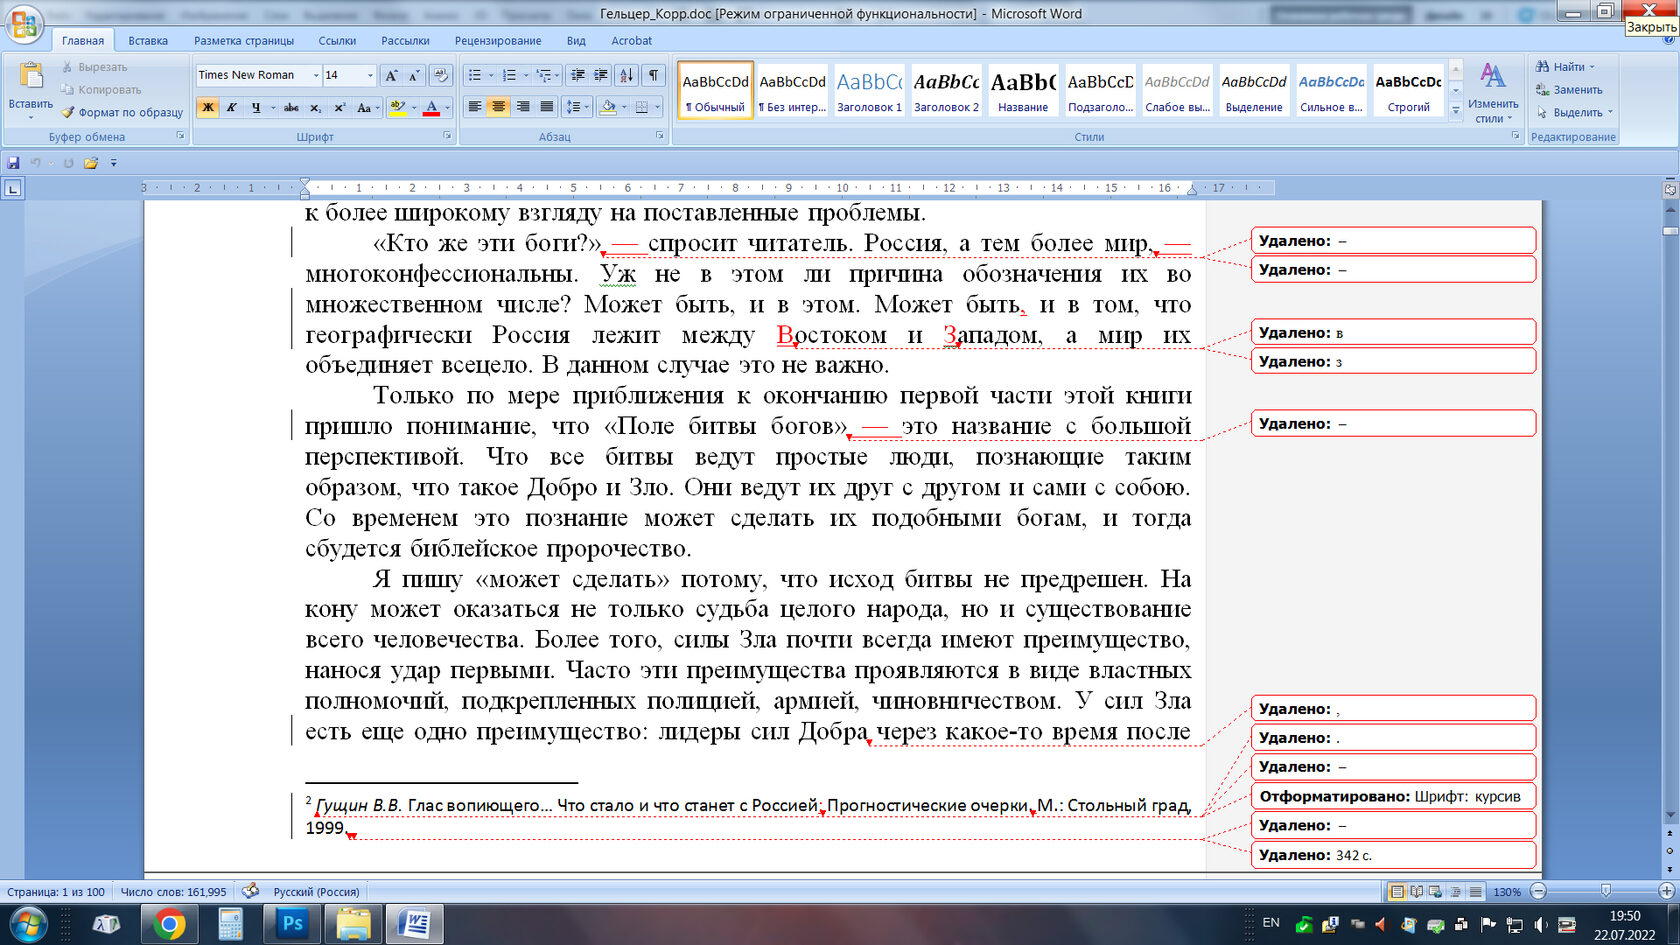
Task: Click the 130% zoom level
Action: point(1507,892)
